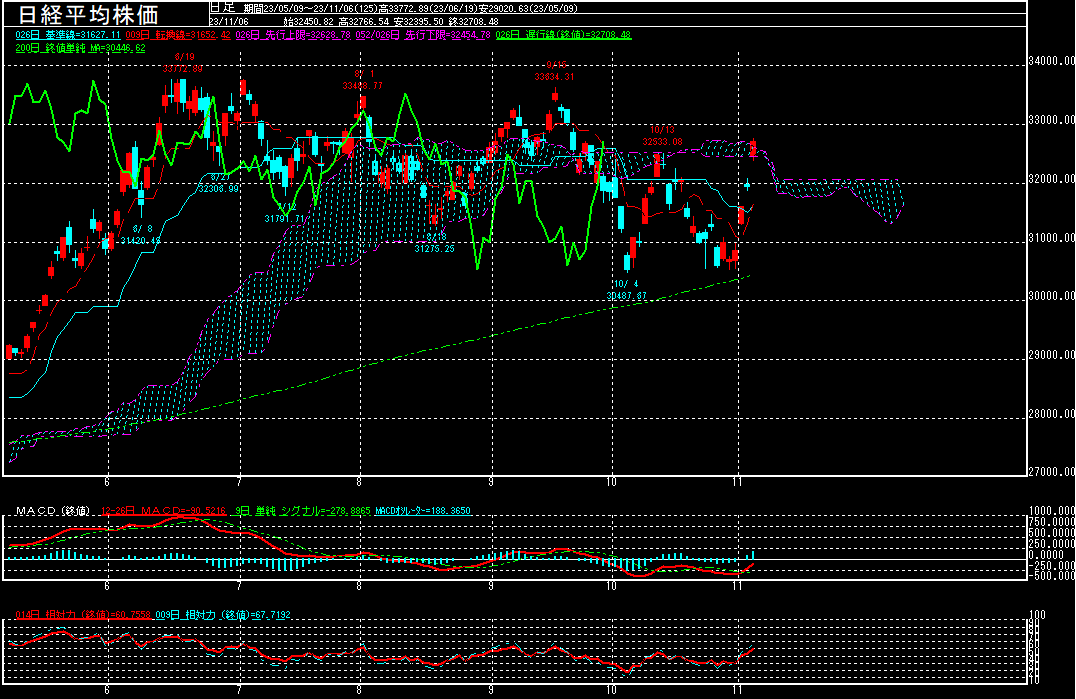Select the 026日 基準線=31627.11 legend
Screen dimensions: 1076x699
68,34
